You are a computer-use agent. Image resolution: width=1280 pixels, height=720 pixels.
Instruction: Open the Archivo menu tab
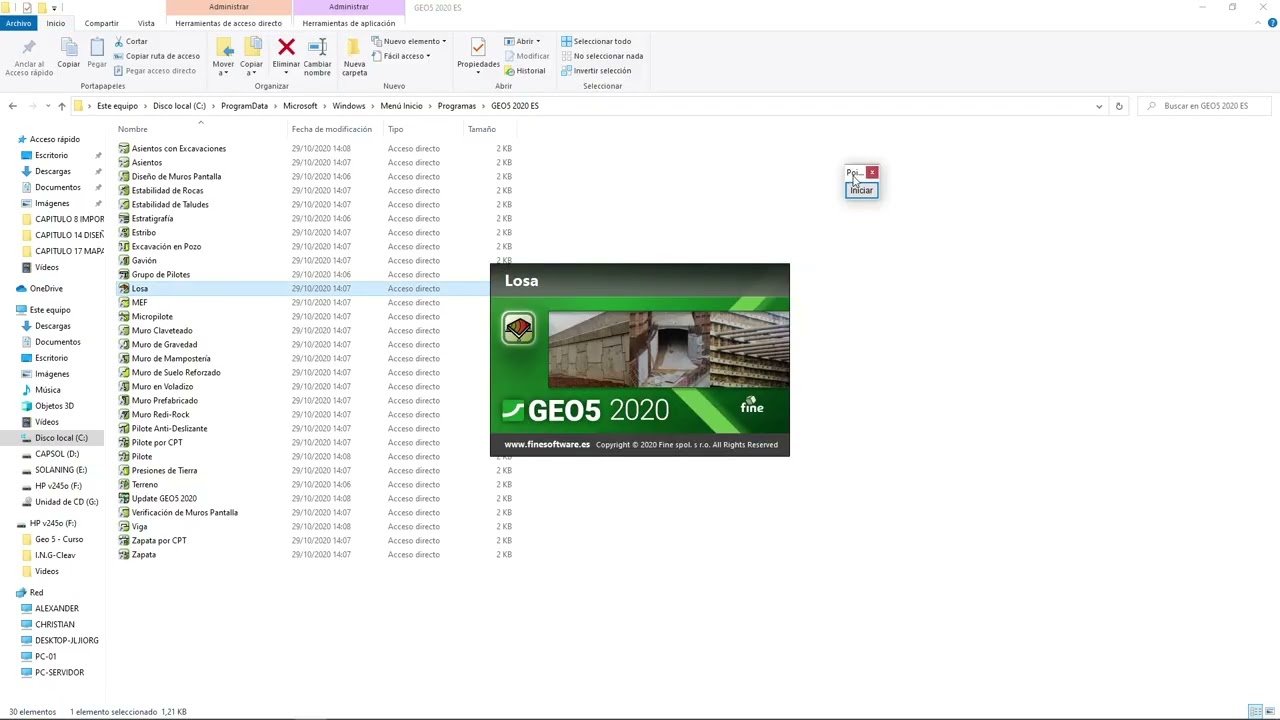[18, 23]
